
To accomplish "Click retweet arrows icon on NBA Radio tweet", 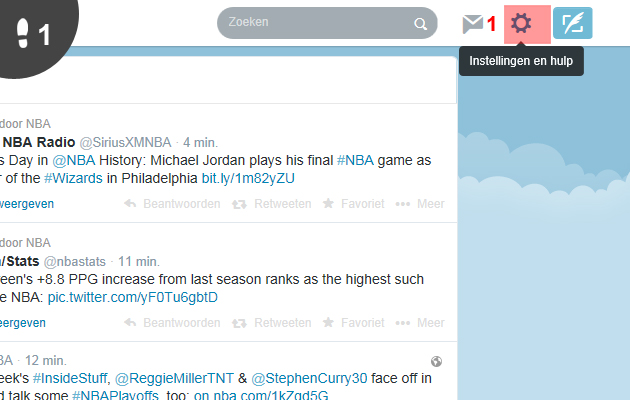I will click(239, 204).
